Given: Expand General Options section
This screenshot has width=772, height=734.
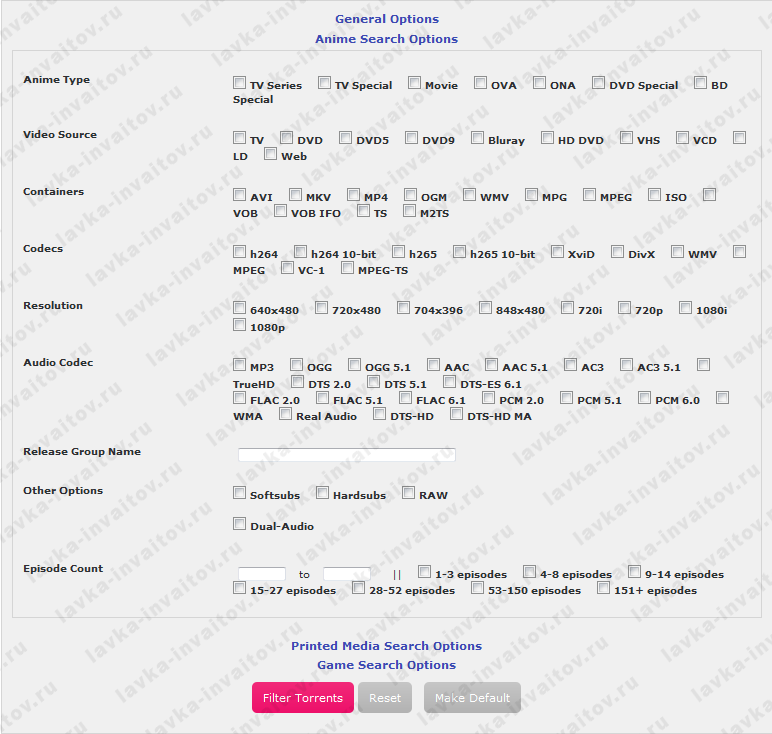Looking at the screenshot, I should (x=387, y=19).
